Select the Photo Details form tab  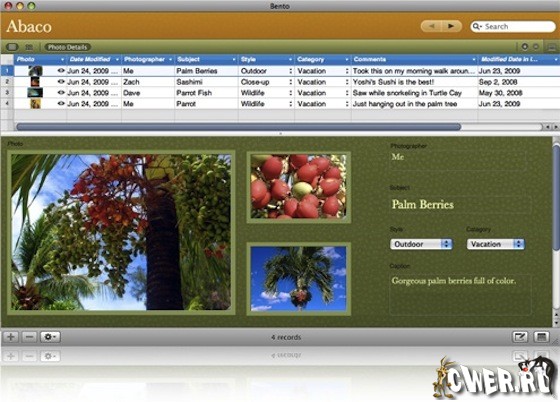[68, 47]
